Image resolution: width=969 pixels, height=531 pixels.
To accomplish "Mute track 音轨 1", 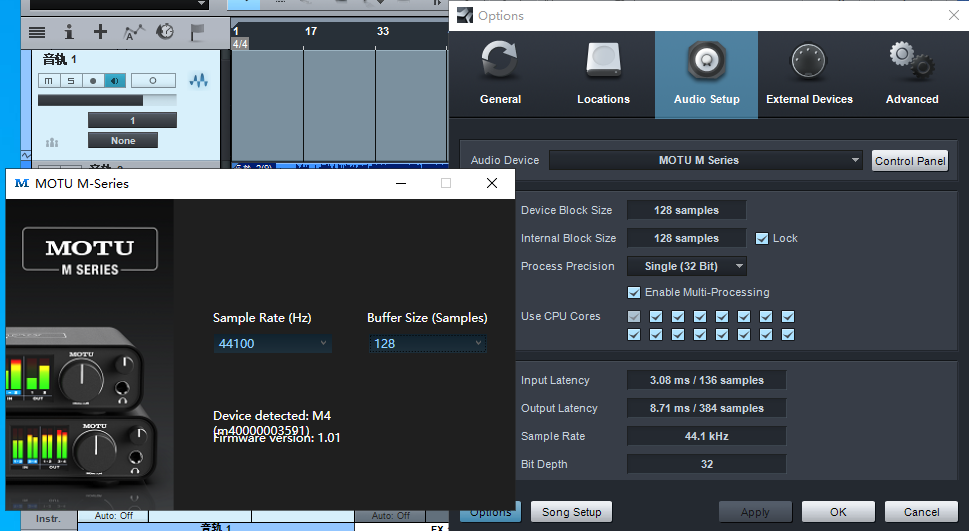I will [x=49, y=81].
